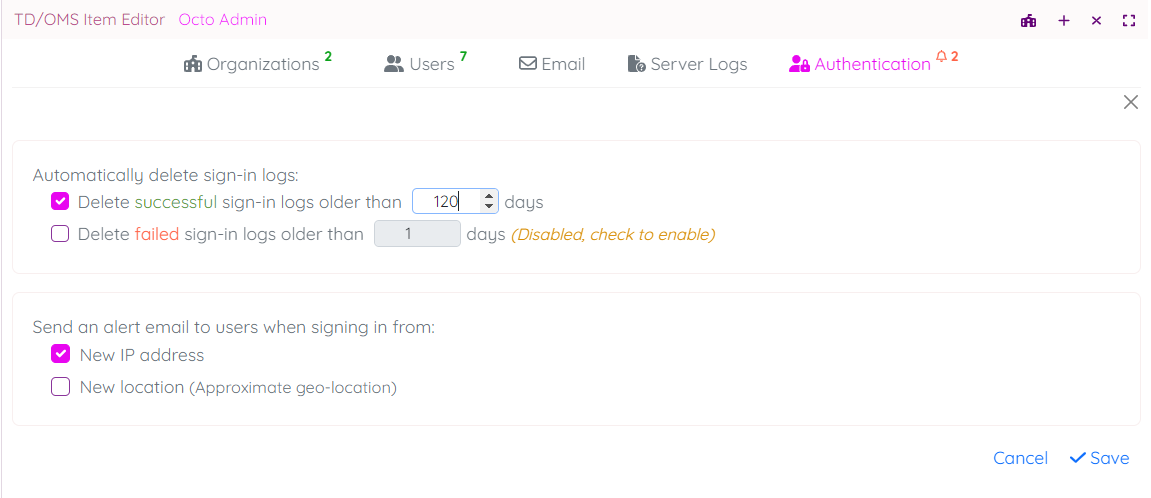Dismiss the settings panel with the gray X
1151x498 pixels.
[x=1131, y=102]
